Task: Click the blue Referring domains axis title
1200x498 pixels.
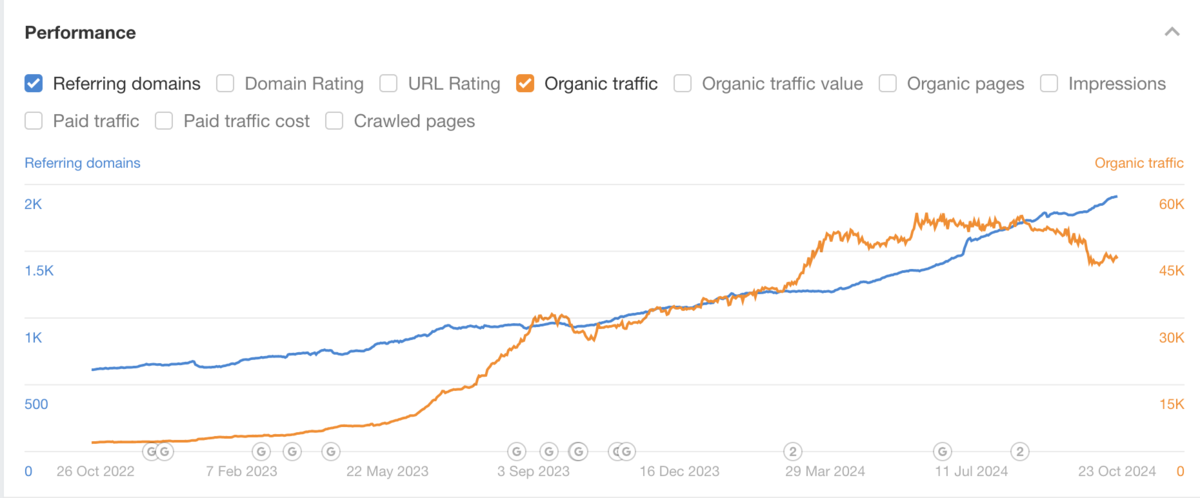Action: tap(82, 163)
